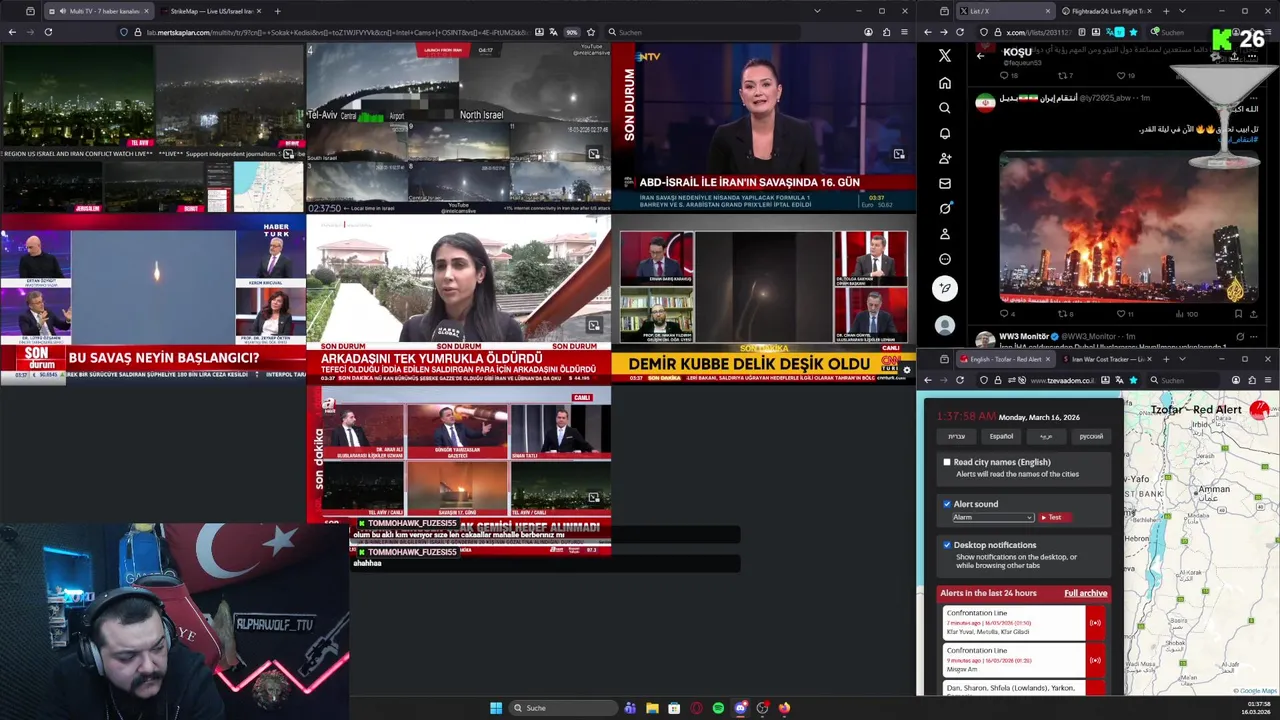Share the burning skyline post
Viewport: 1280px width, 720px height.
point(1253,314)
